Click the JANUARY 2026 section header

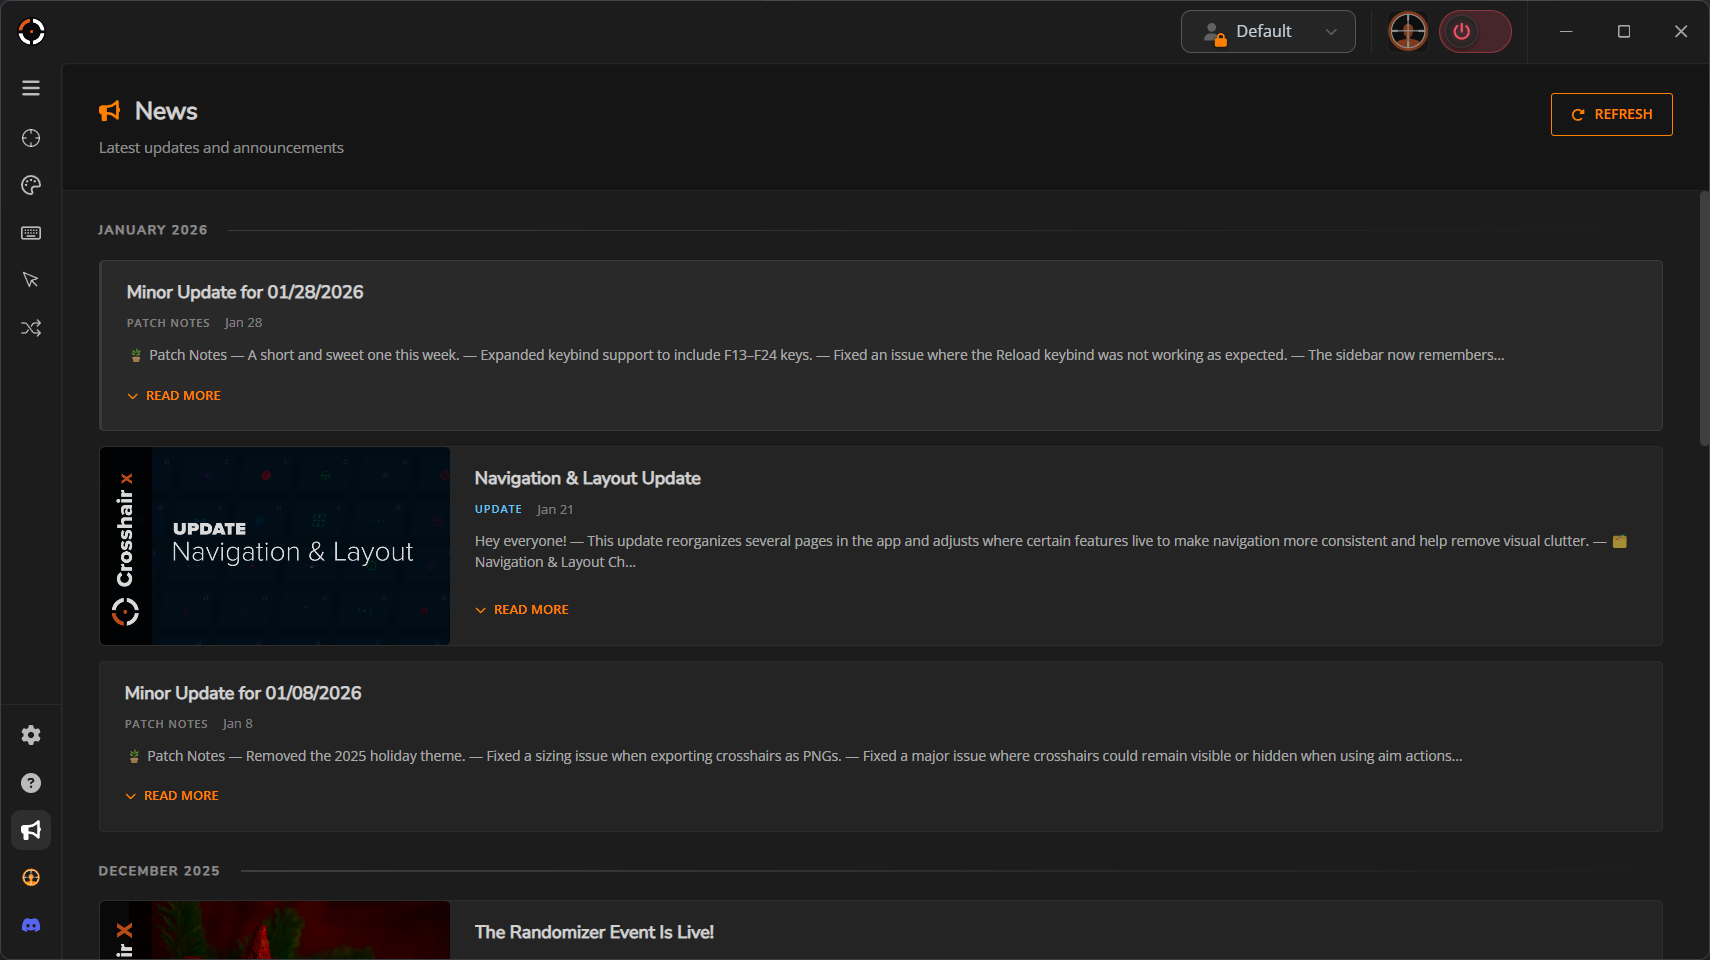pyautogui.click(x=153, y=230)
